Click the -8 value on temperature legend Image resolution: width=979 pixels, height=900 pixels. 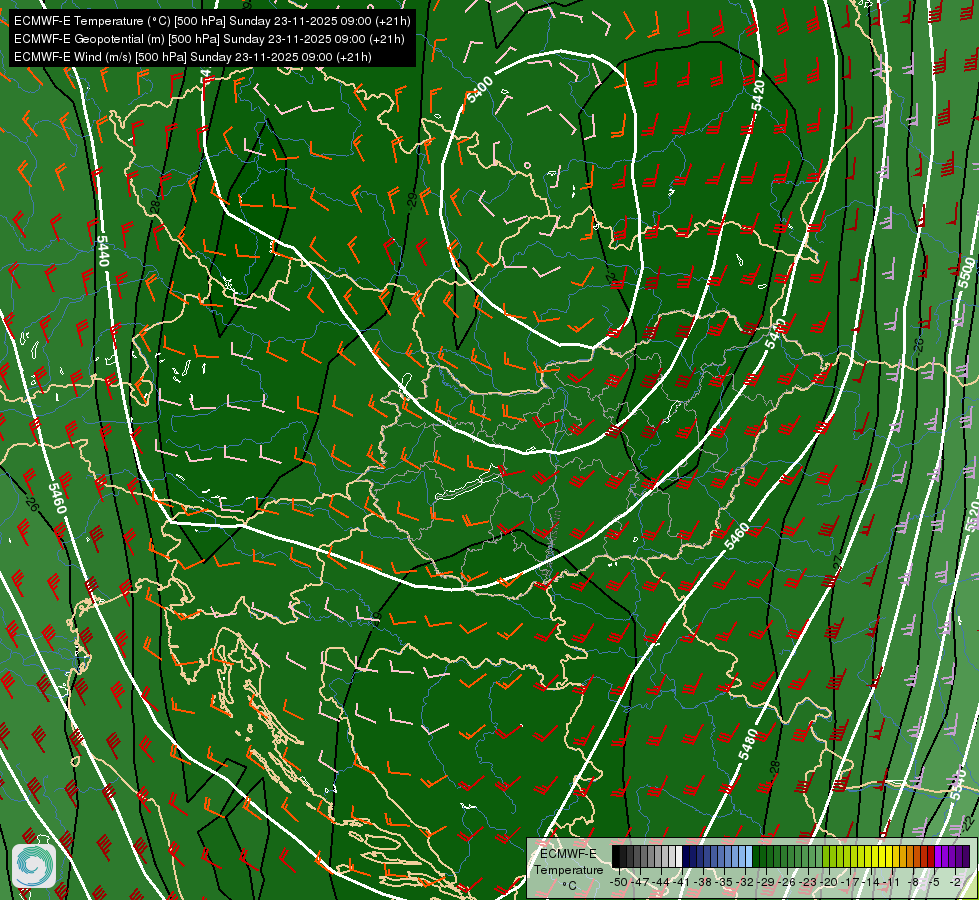point(913,882)
